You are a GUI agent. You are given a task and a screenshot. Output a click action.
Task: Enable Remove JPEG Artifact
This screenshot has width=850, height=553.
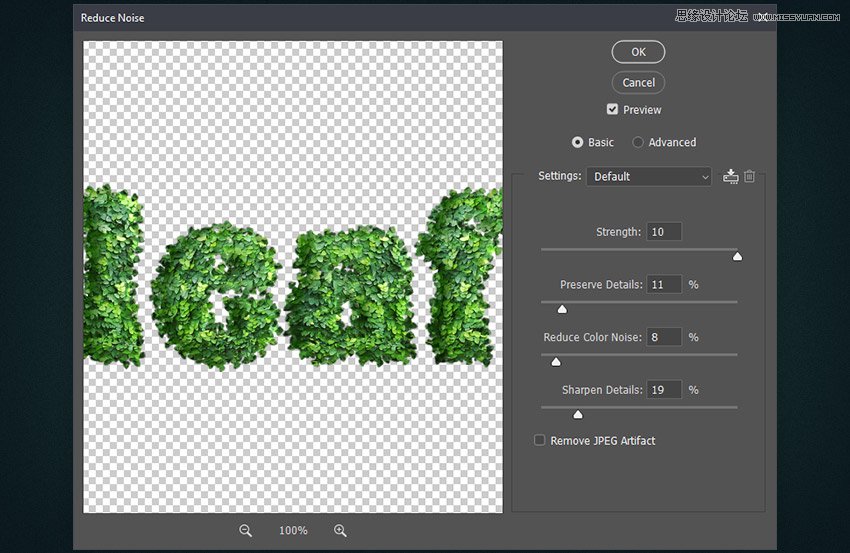[540, 440]
